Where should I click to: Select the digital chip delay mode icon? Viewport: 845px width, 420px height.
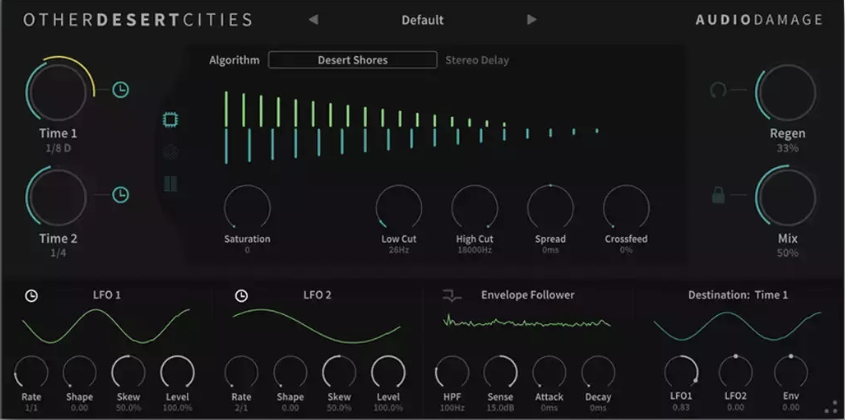(171, 120)
